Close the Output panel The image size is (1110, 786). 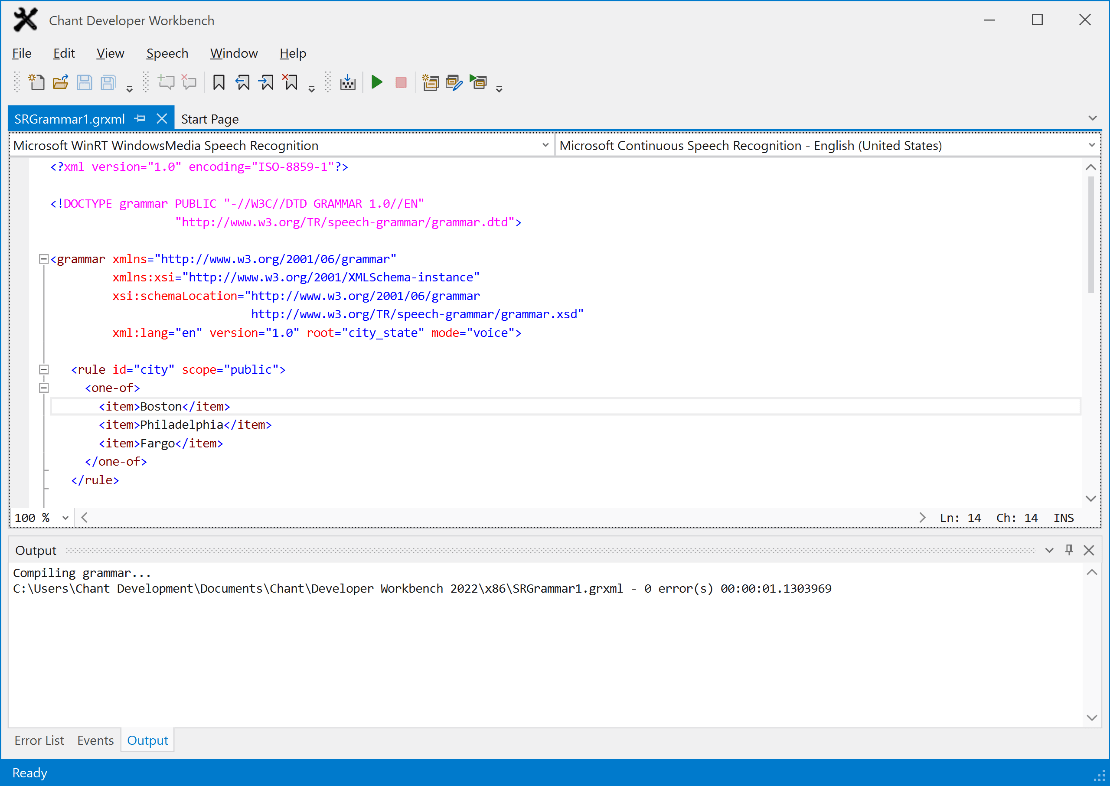click(1089, 550)
